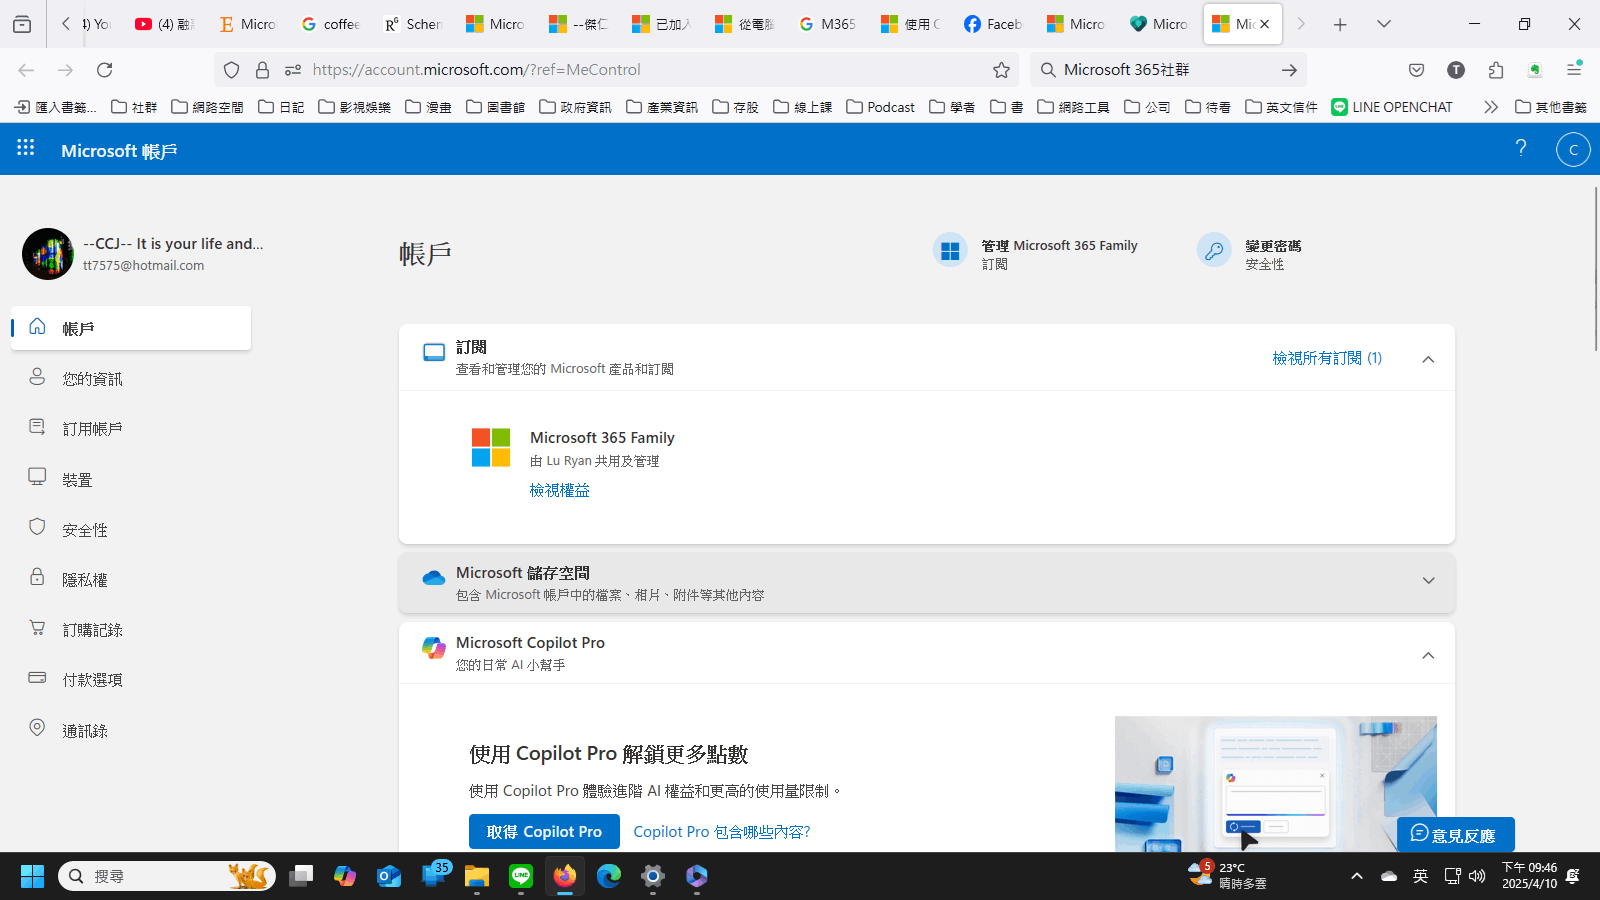Image resolution: width=1600 pixels, height=900 pixels.
Task: Click 檢視權益 link
Action: point(560,490)
